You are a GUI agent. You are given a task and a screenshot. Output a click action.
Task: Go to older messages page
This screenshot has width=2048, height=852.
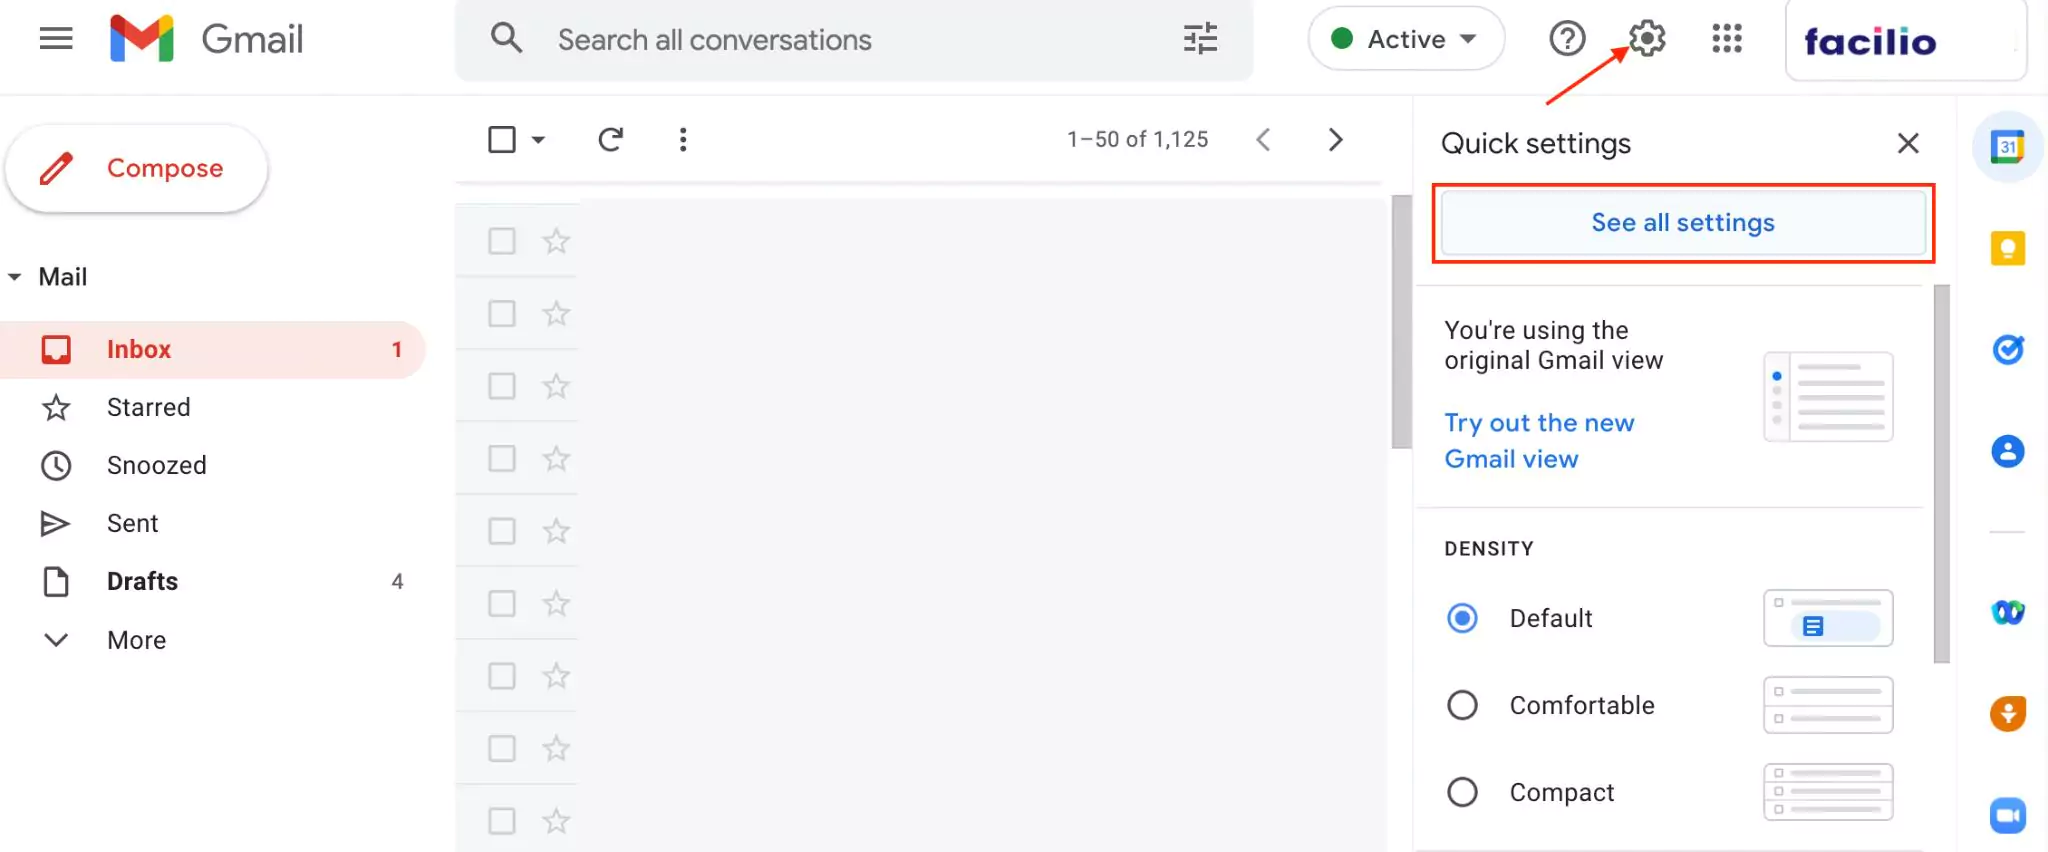1335,139
